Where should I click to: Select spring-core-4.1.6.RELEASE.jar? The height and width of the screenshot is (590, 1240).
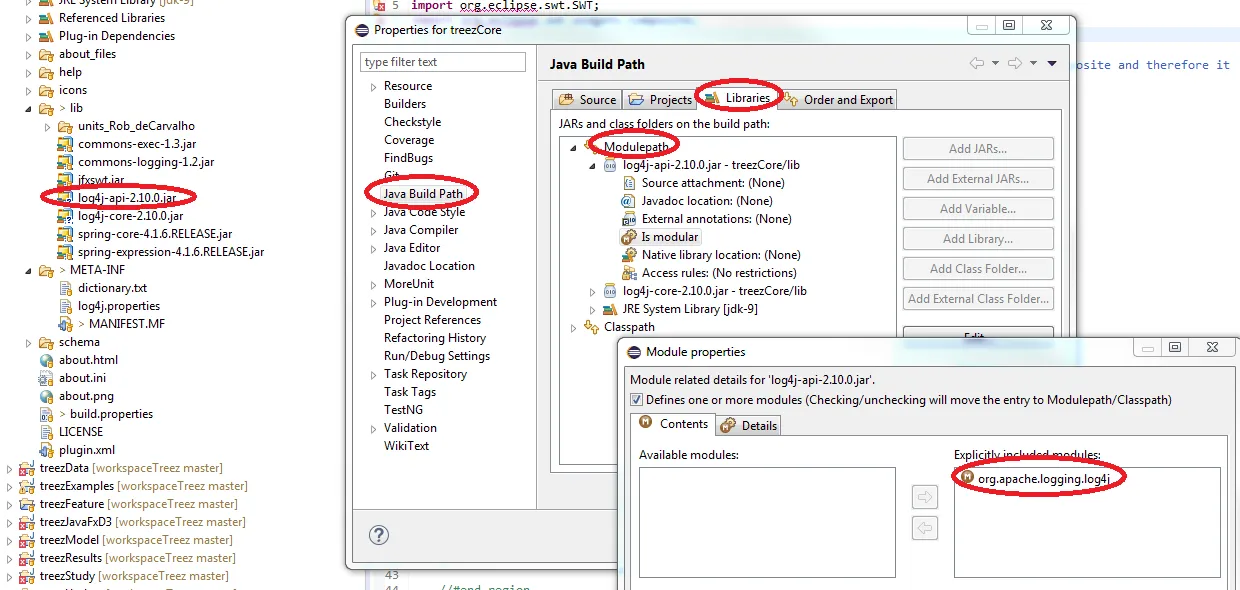155,234
